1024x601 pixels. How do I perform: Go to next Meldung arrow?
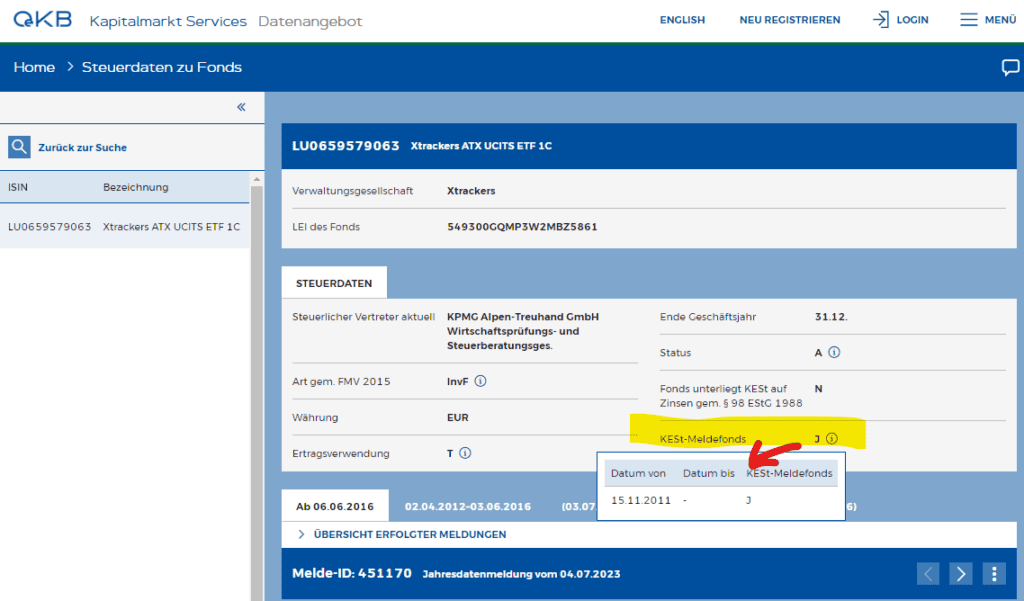pyautogui.click(x=961, y=574)
